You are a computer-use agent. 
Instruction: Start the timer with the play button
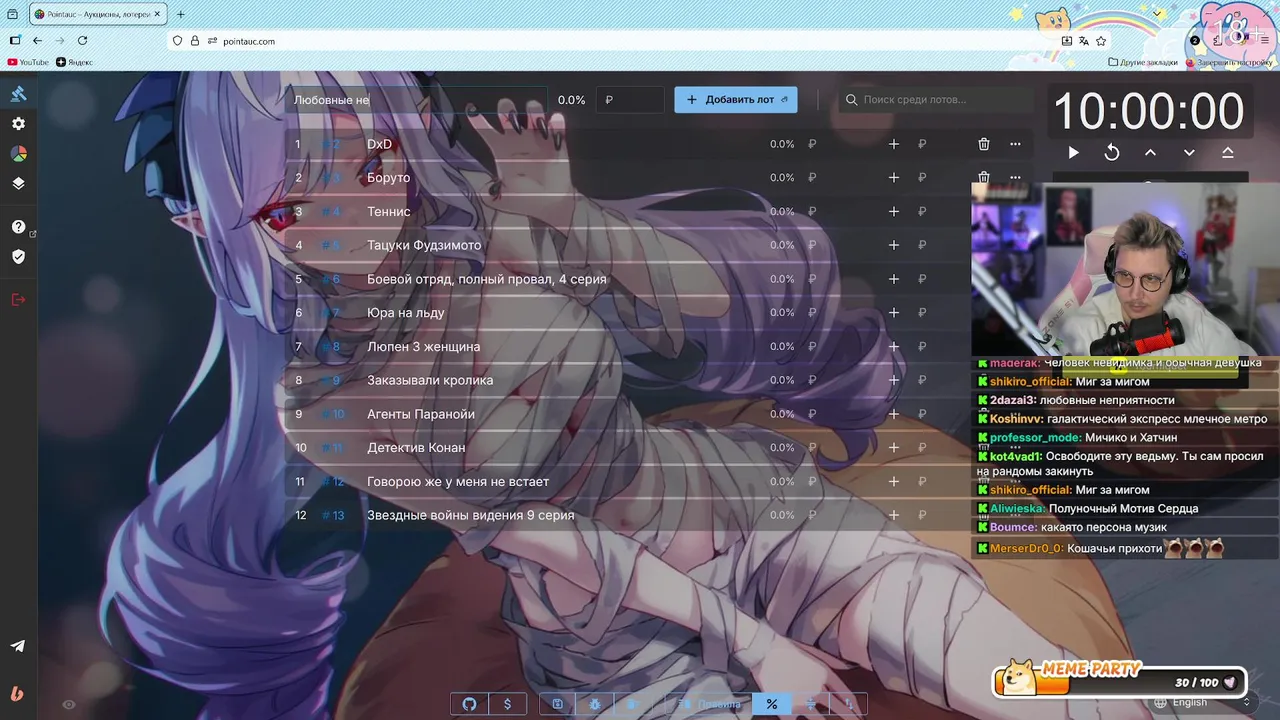pos(1073,152)
